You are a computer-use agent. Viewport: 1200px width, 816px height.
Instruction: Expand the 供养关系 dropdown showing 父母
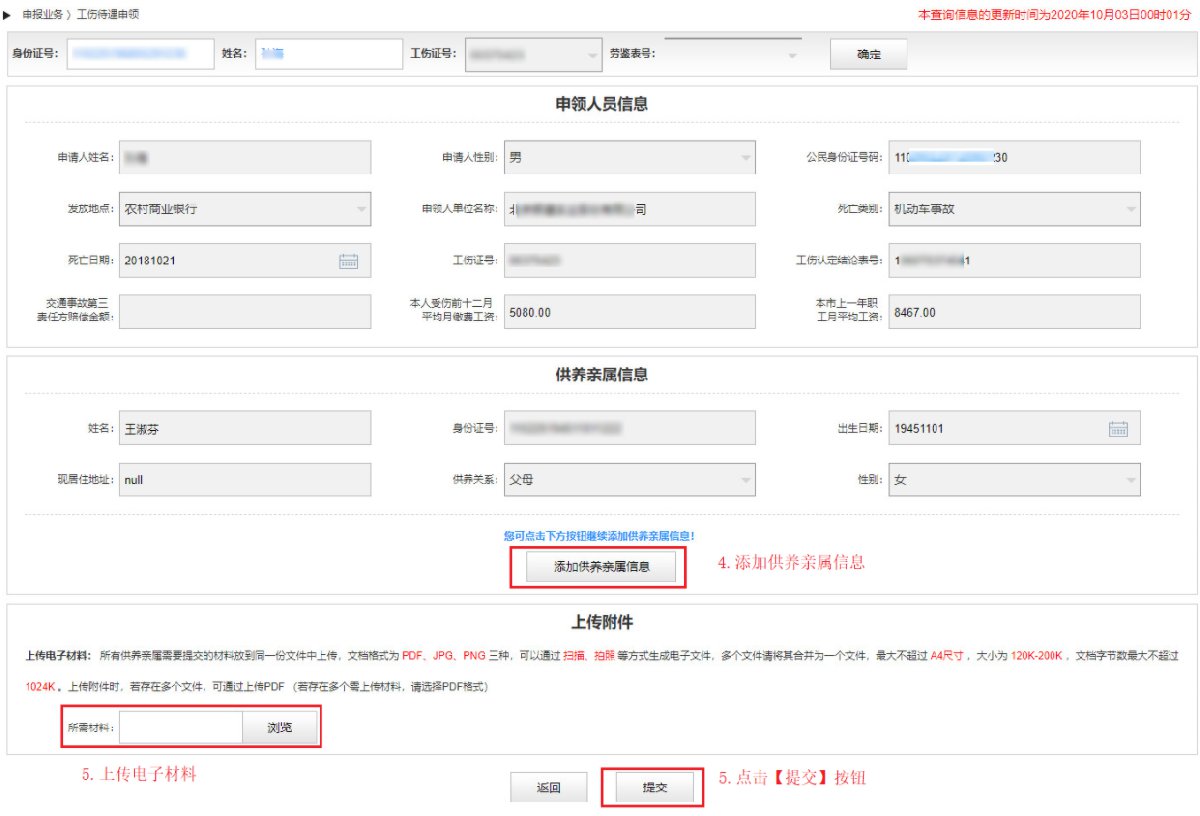745,480
